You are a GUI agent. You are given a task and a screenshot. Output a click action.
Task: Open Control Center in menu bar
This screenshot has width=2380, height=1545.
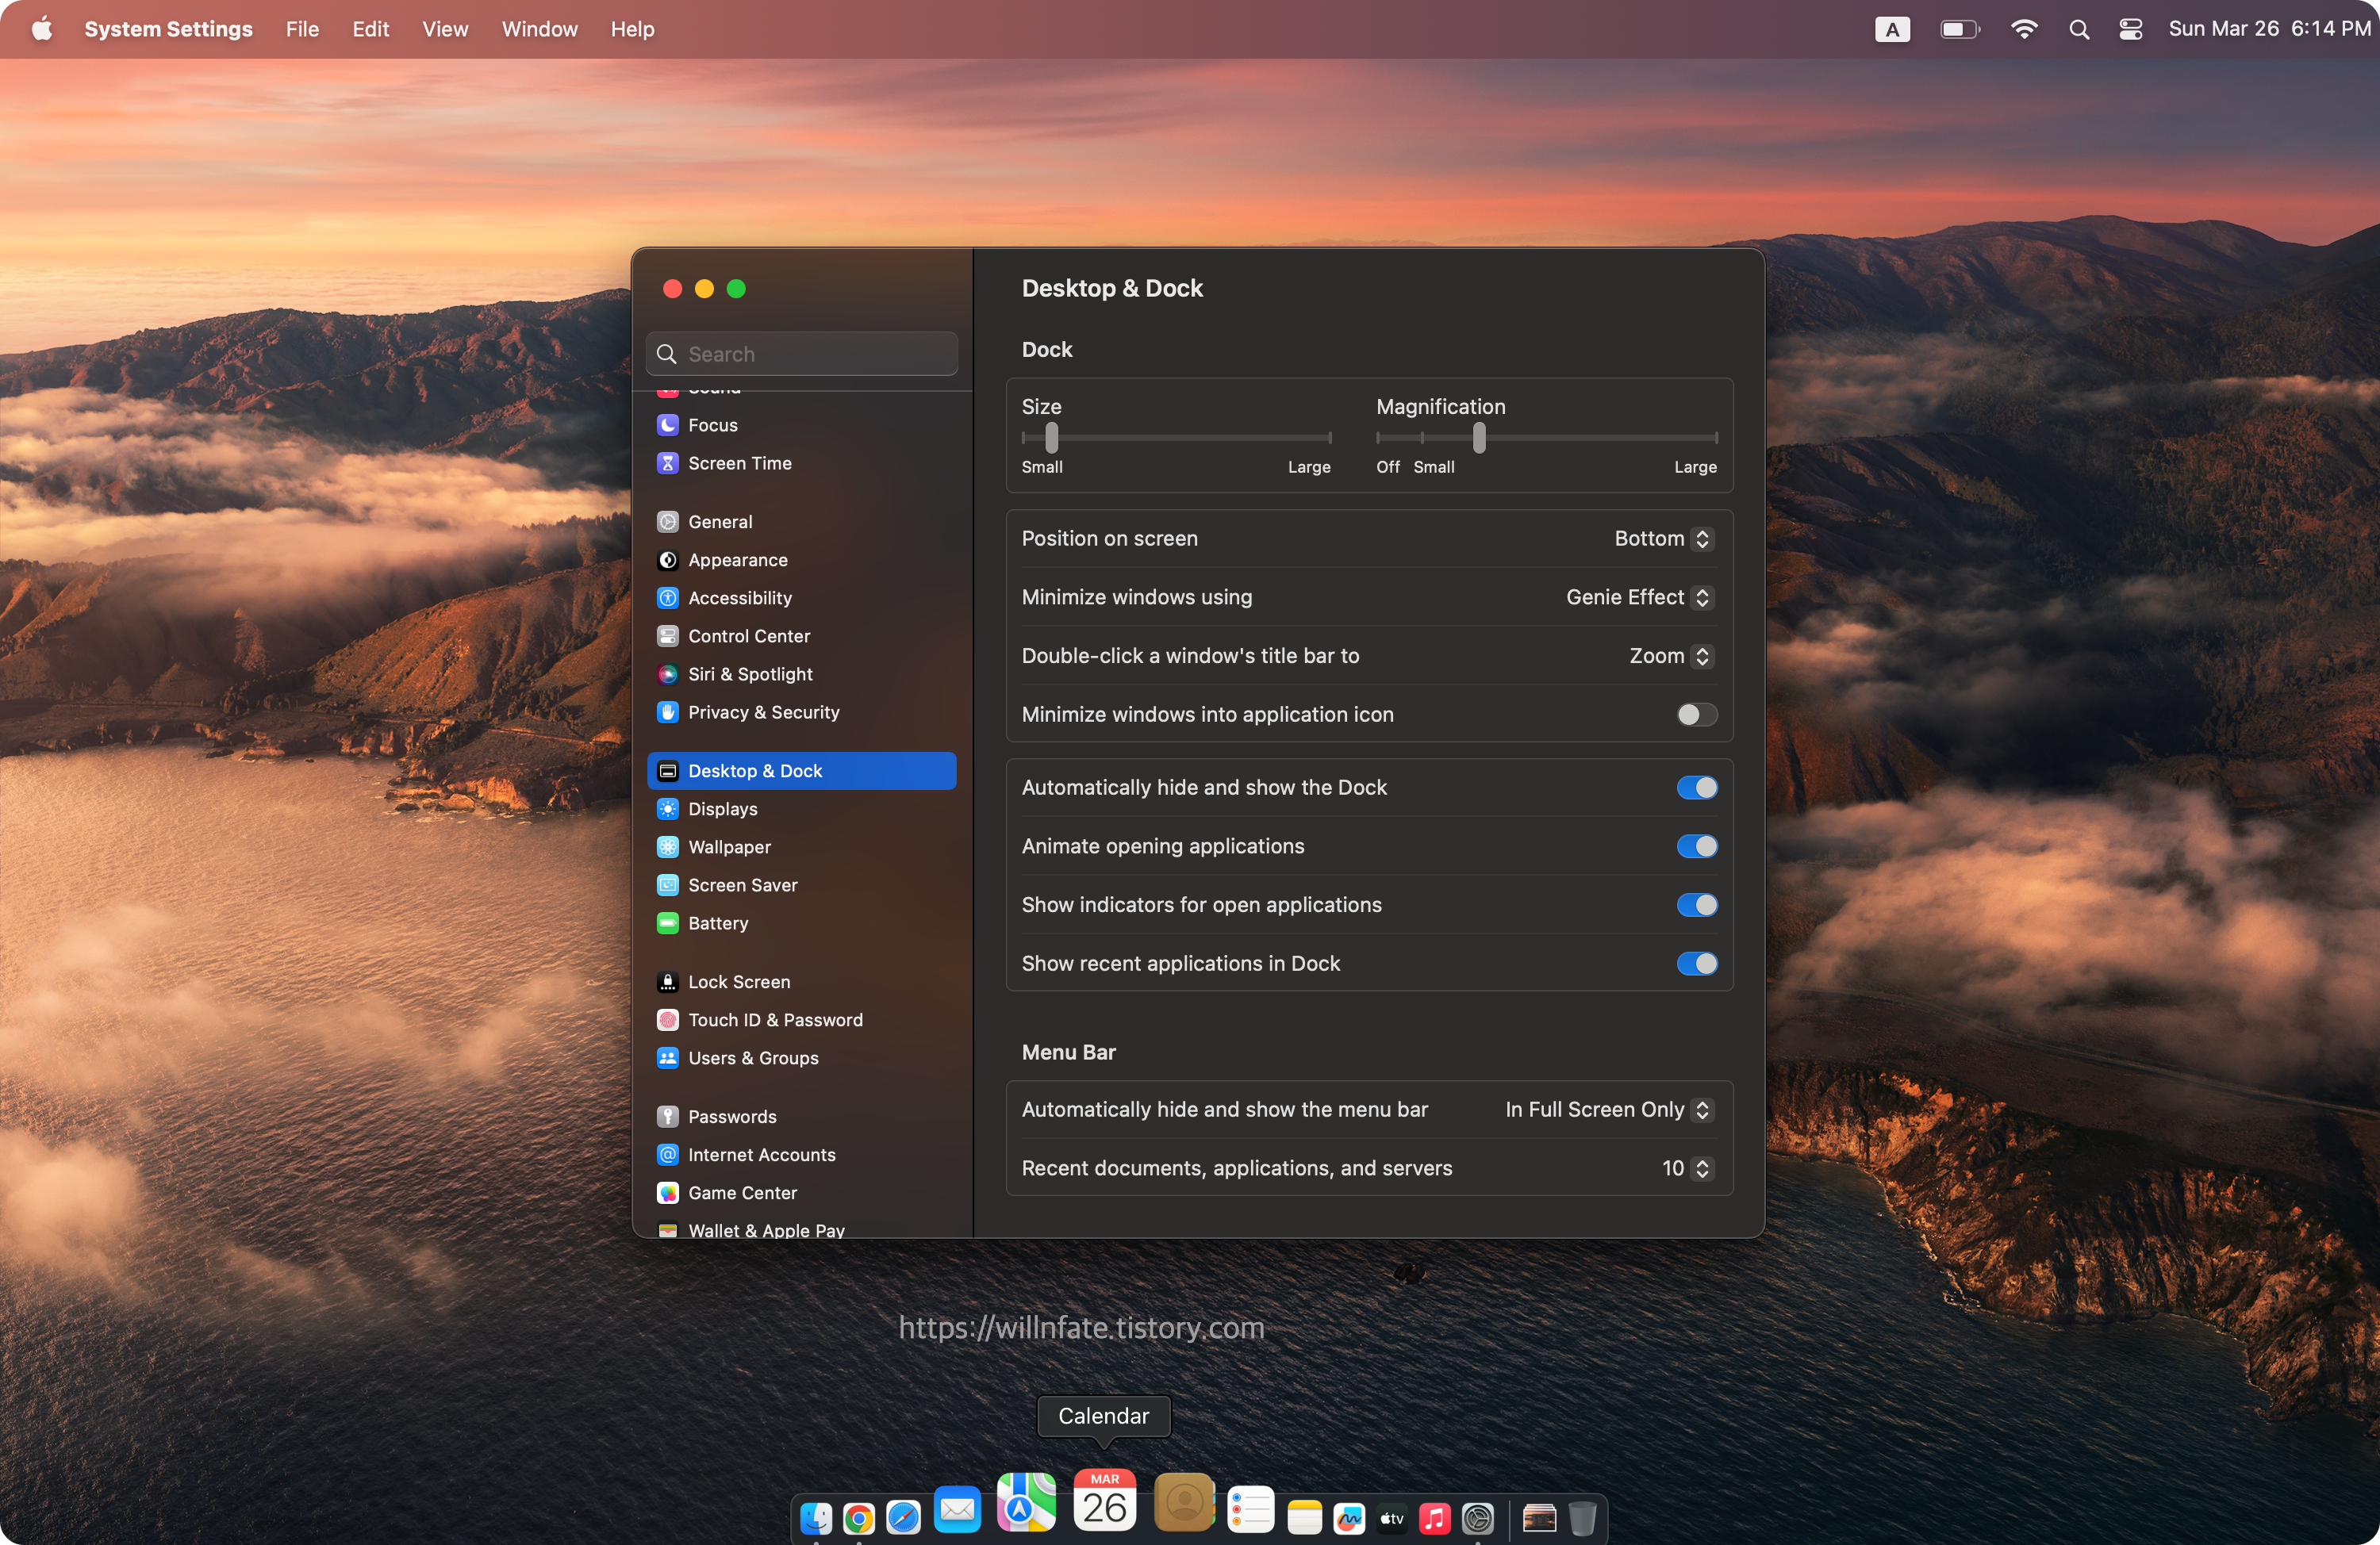pos(2130,29)
